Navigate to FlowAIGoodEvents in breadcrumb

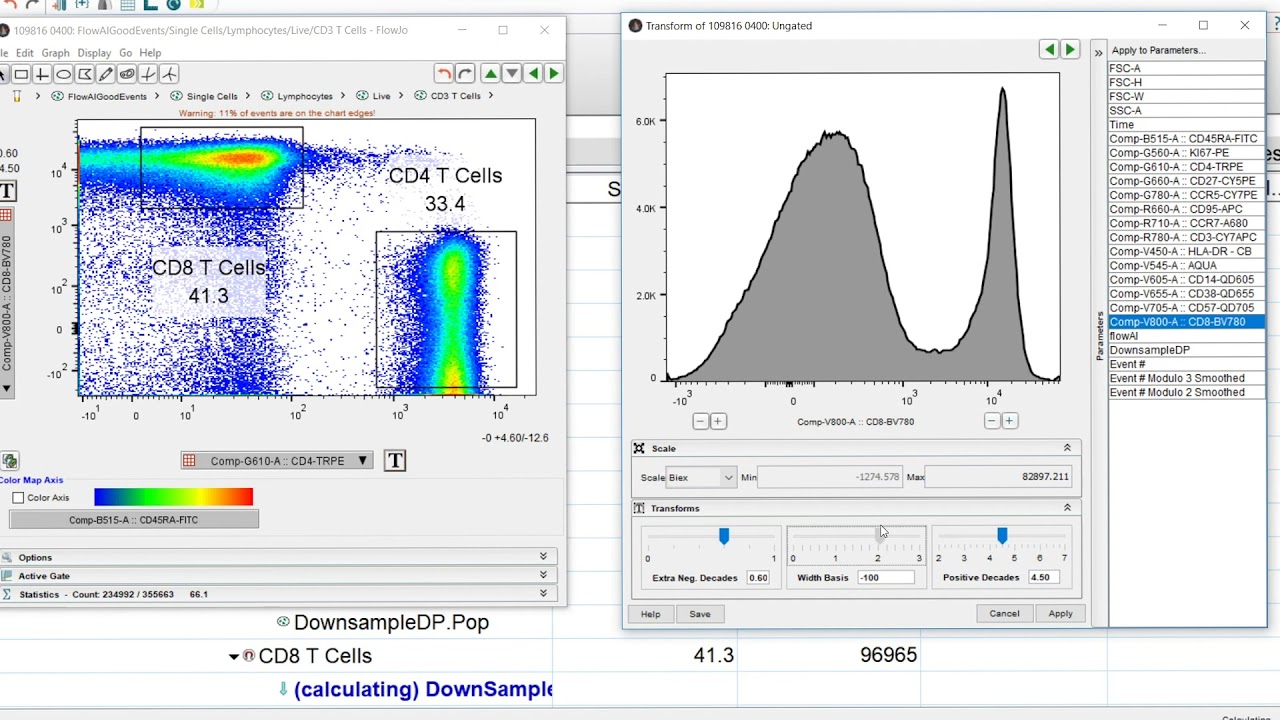click(x=107, y=96)
